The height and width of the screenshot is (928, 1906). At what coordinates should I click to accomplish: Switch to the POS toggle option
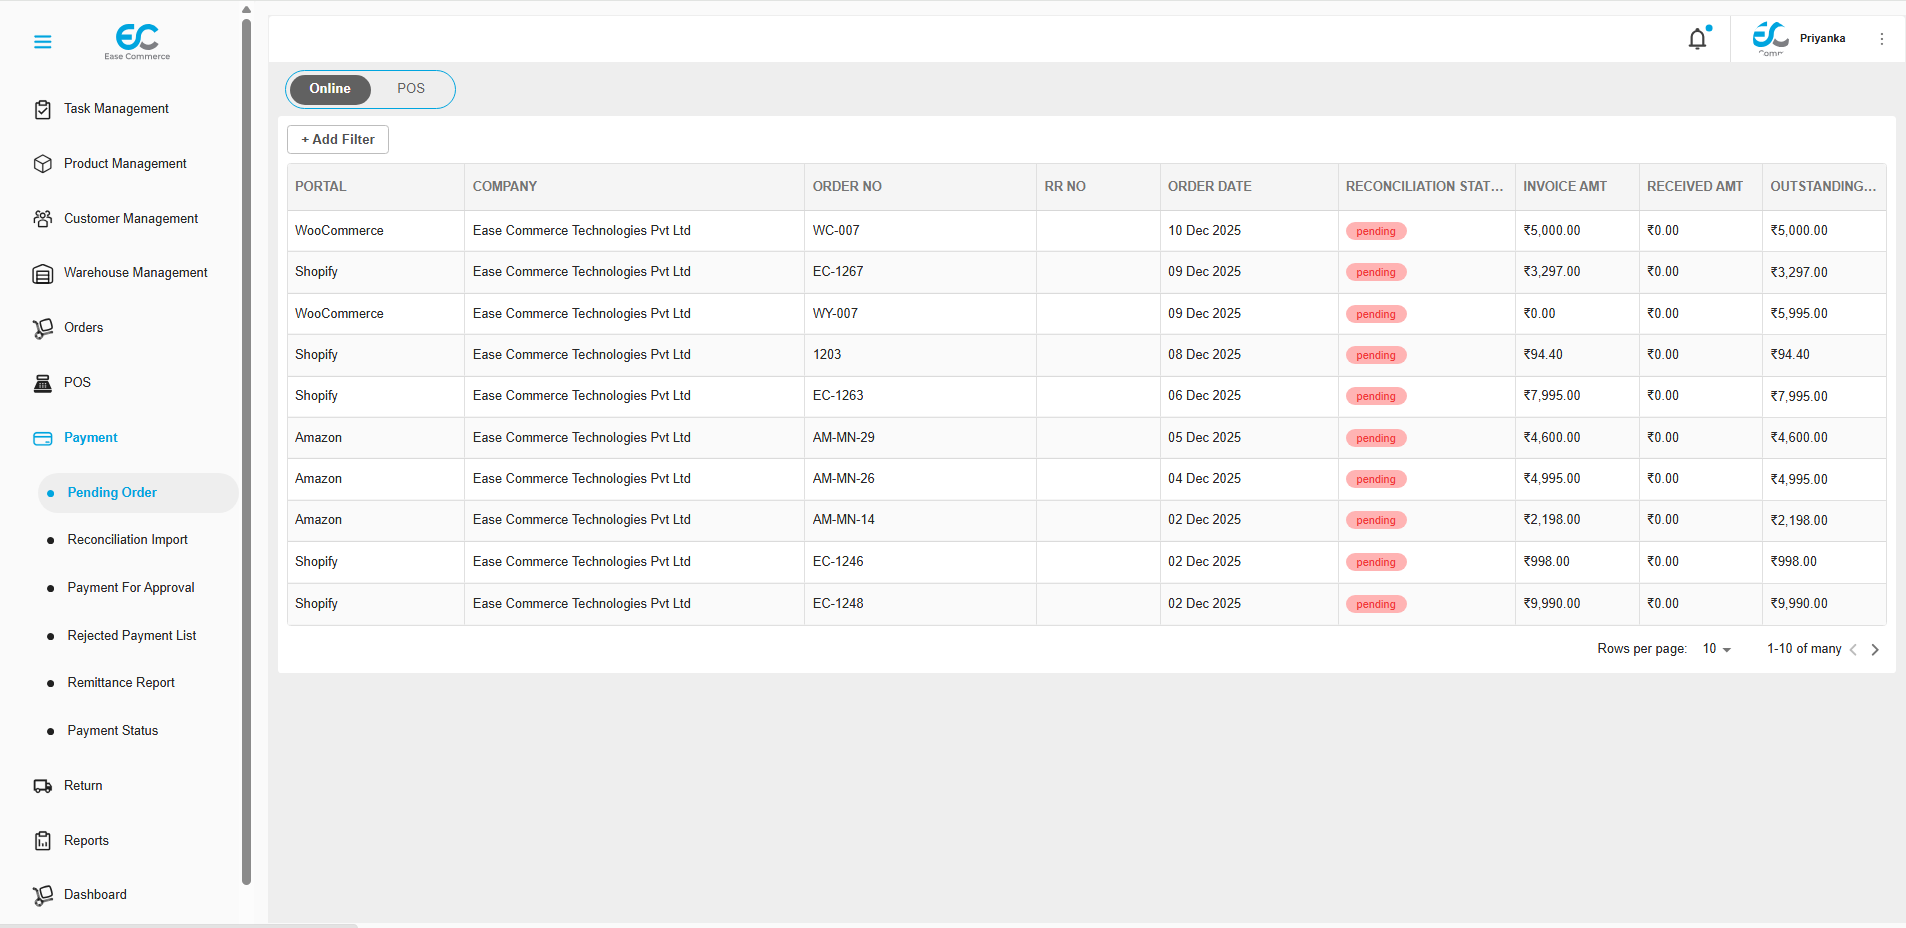[x=410, y=89]
